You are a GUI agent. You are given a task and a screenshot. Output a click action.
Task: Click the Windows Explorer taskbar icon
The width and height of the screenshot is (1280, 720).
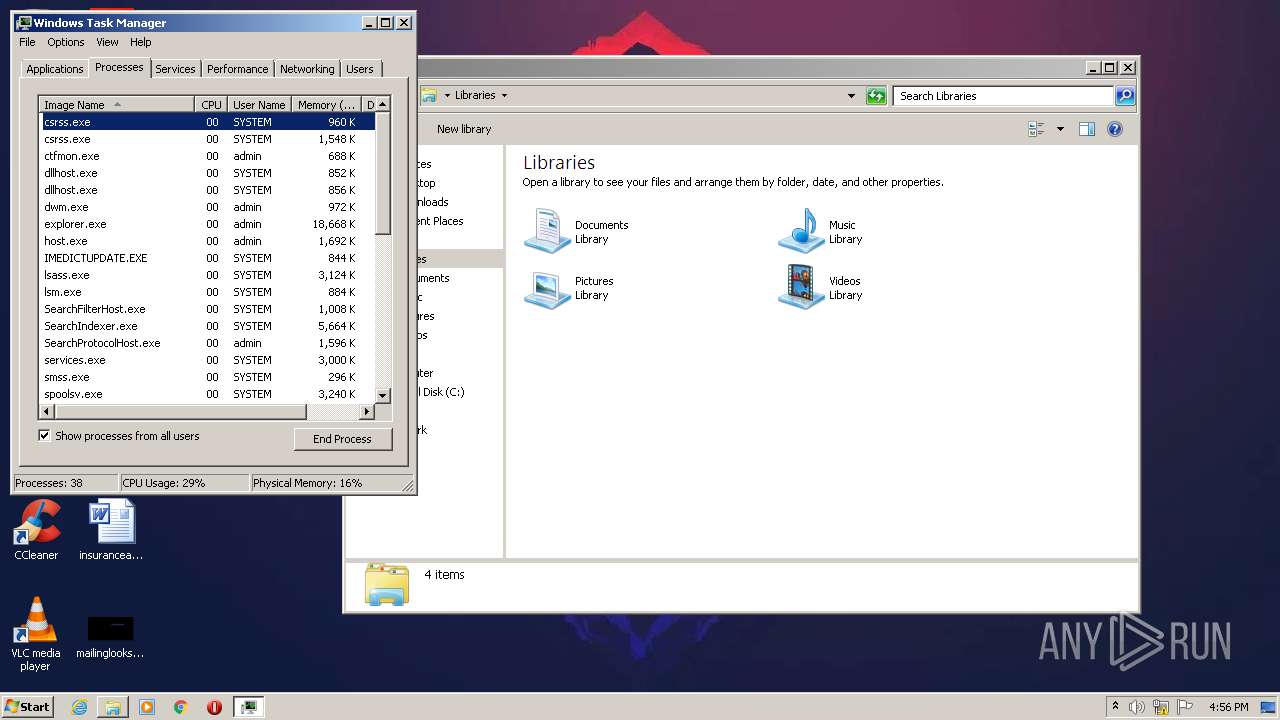click(x=113, y=707)
